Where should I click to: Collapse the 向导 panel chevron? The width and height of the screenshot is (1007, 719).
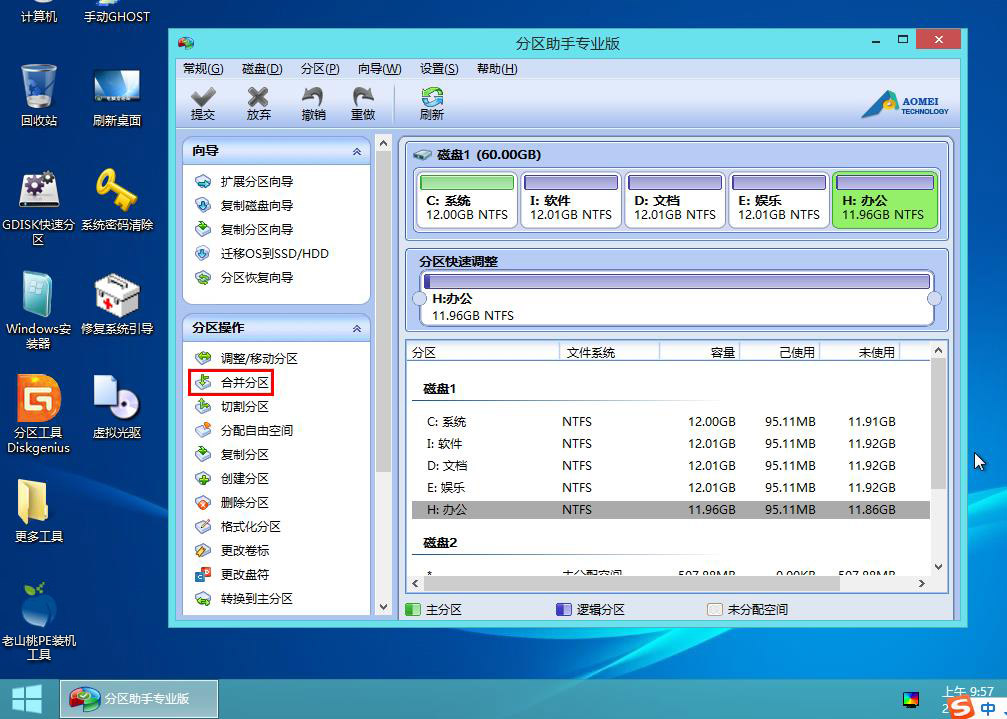[357, 152]
